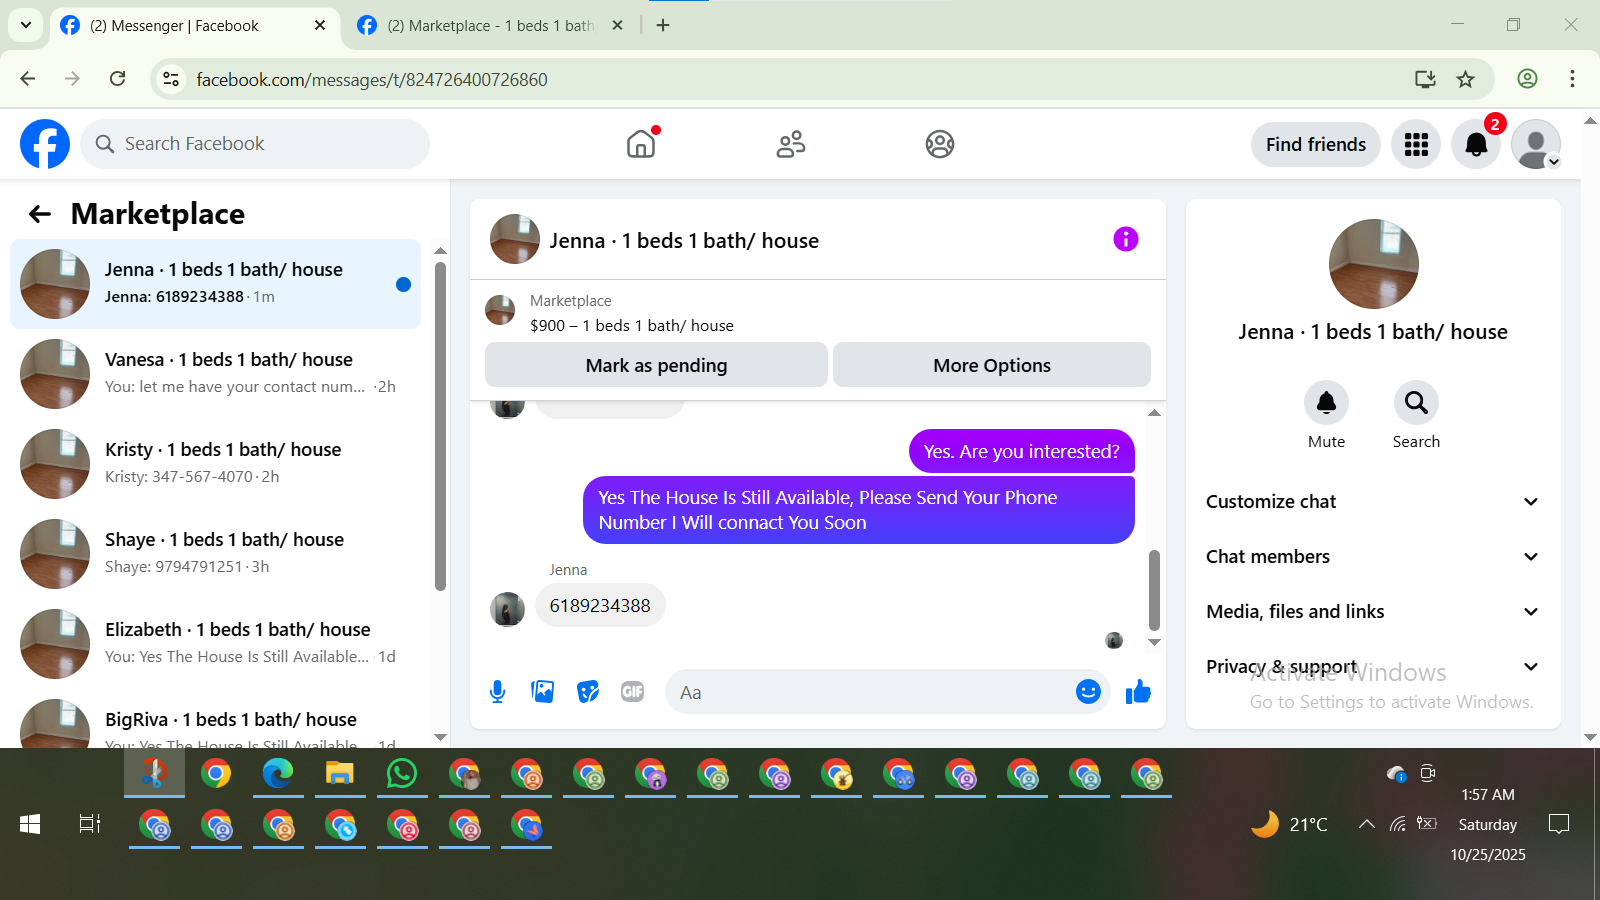Open the Kristy conversation

click(215, 464)
